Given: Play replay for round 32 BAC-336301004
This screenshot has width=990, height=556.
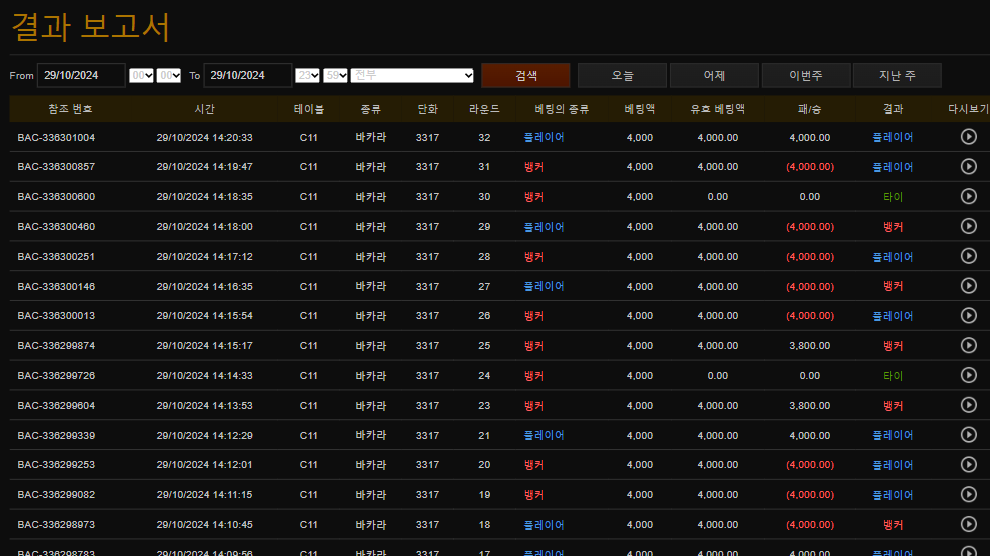Looking at the screenshot, I should point(968,137).
